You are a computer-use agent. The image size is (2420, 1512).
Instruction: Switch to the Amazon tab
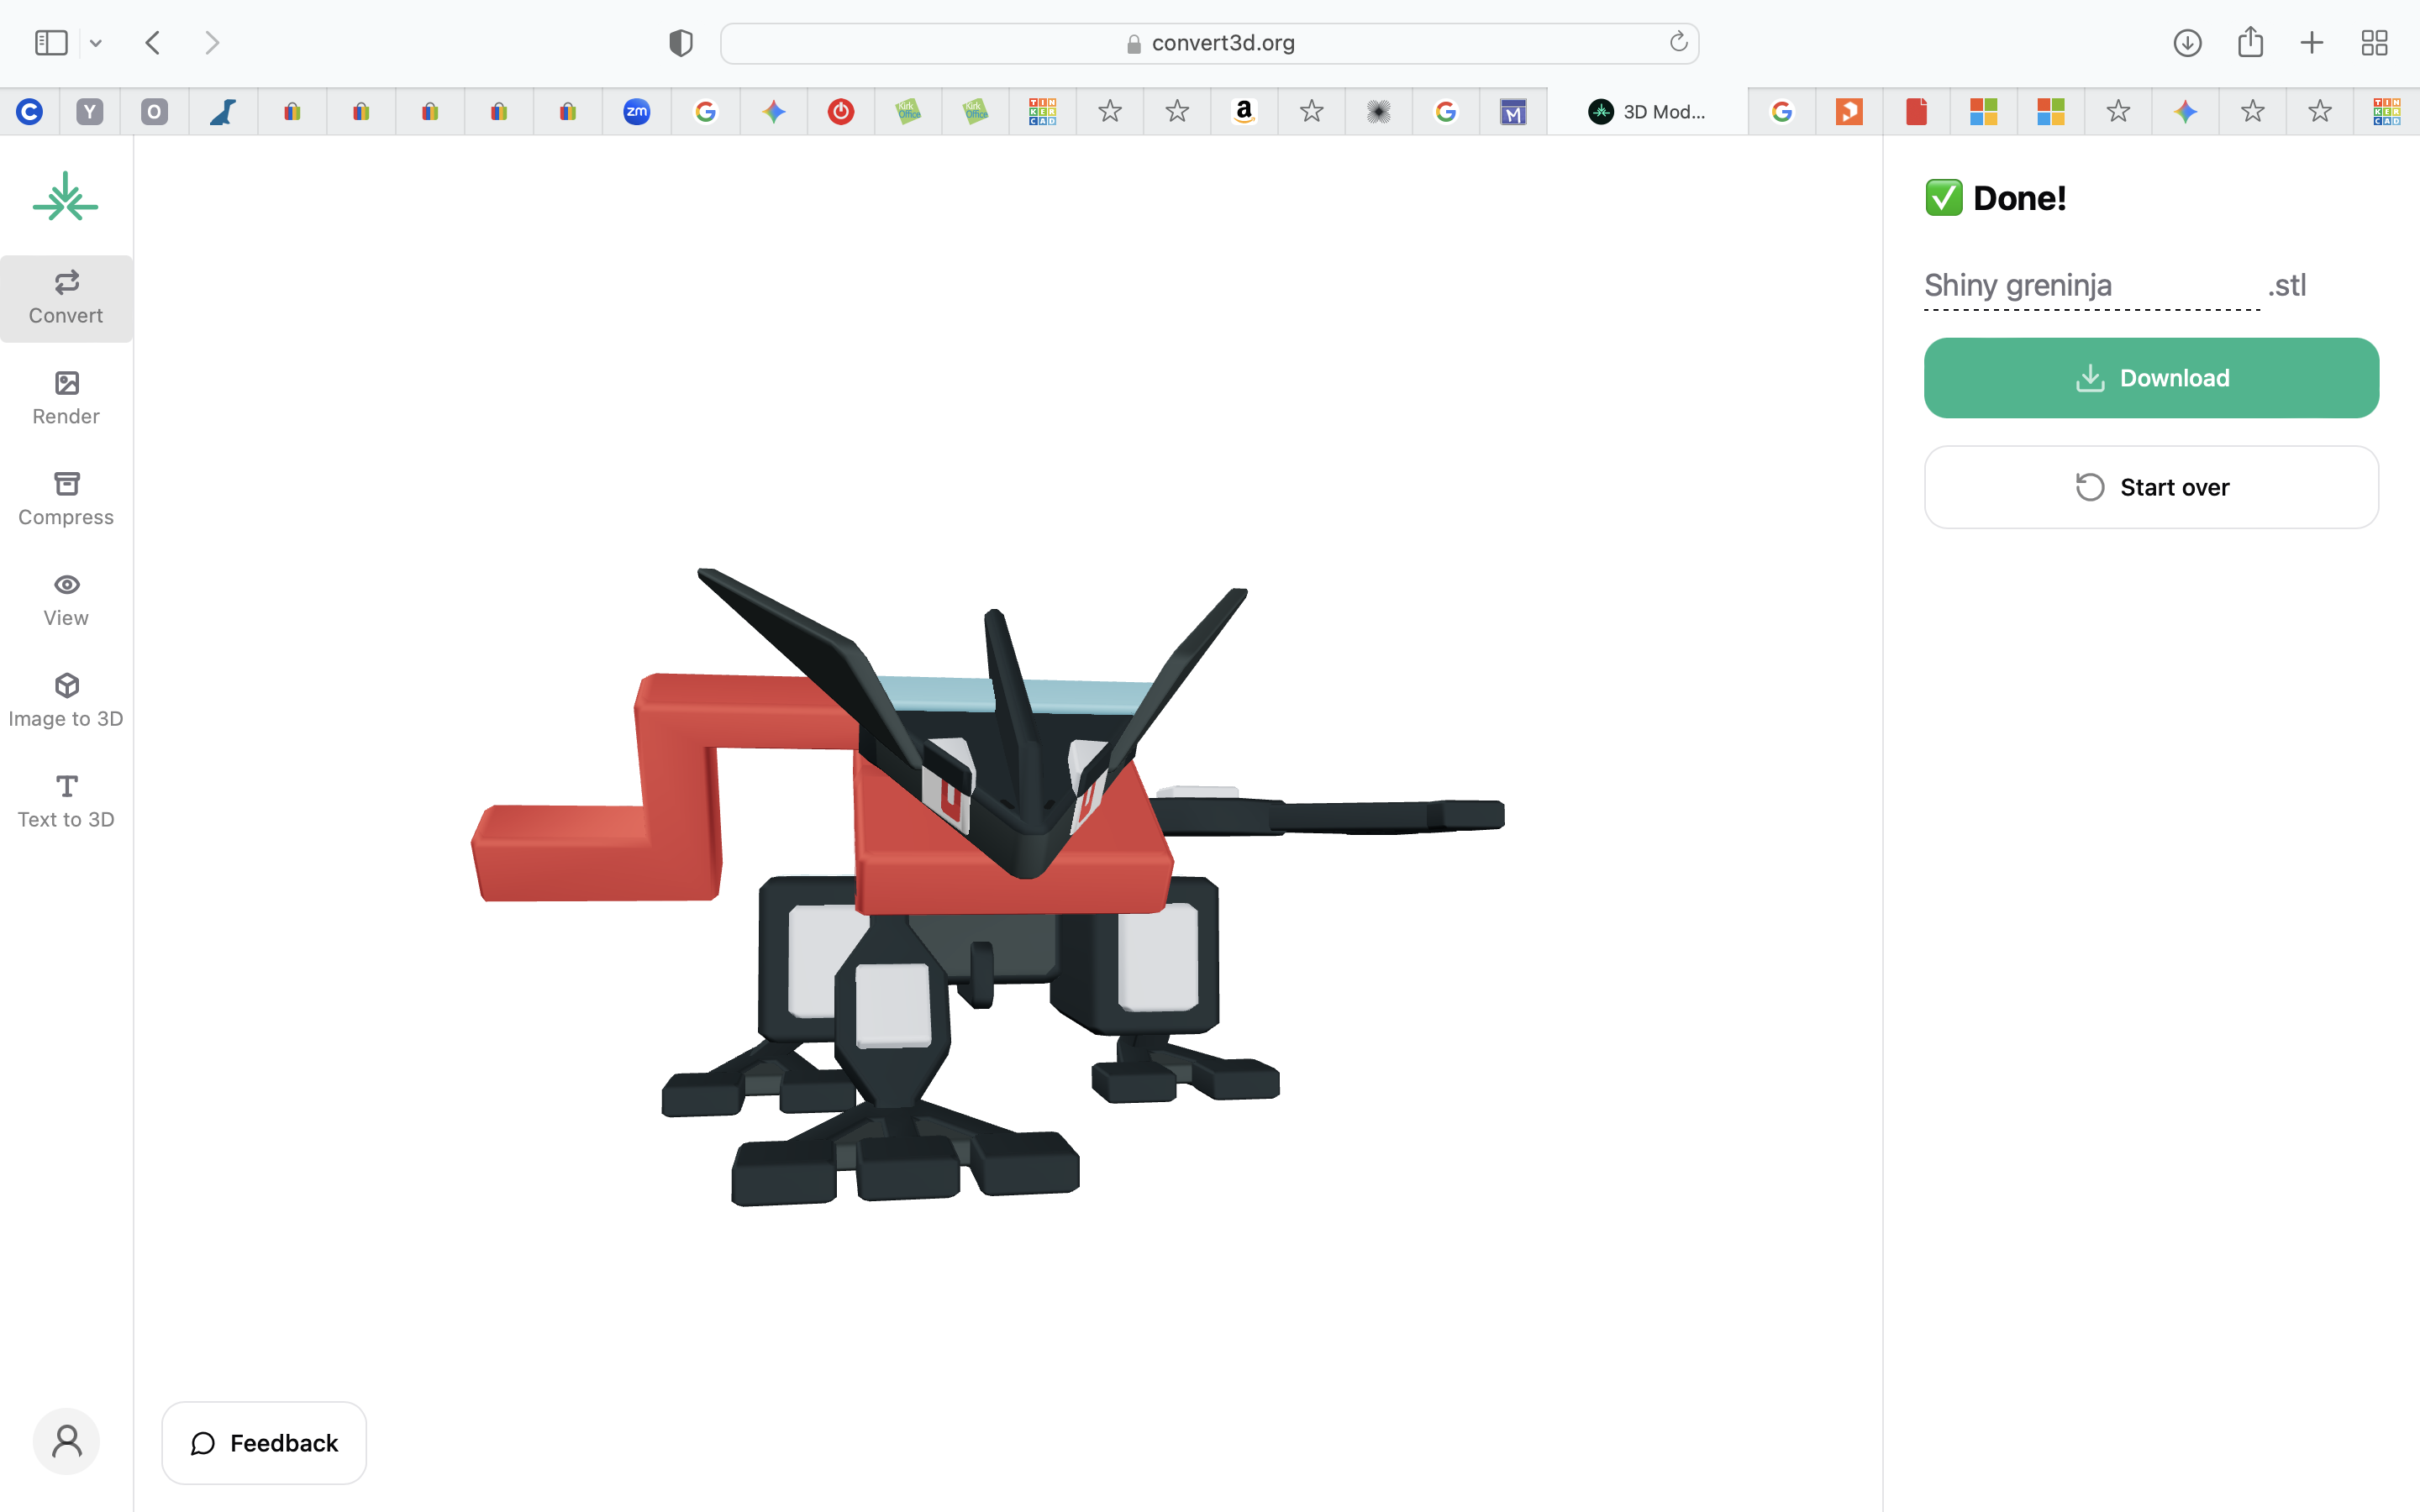pos(1244,111)
